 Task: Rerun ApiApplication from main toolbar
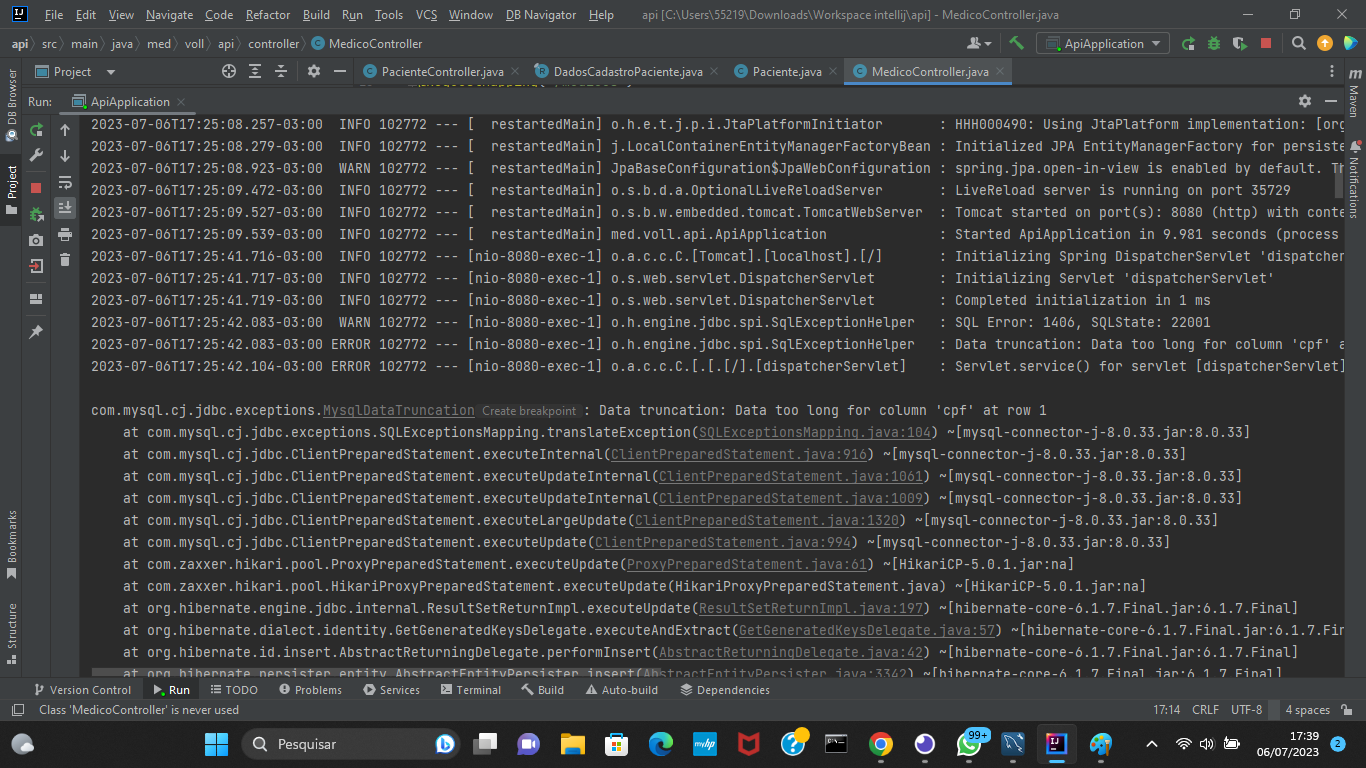click(1188, 43)
